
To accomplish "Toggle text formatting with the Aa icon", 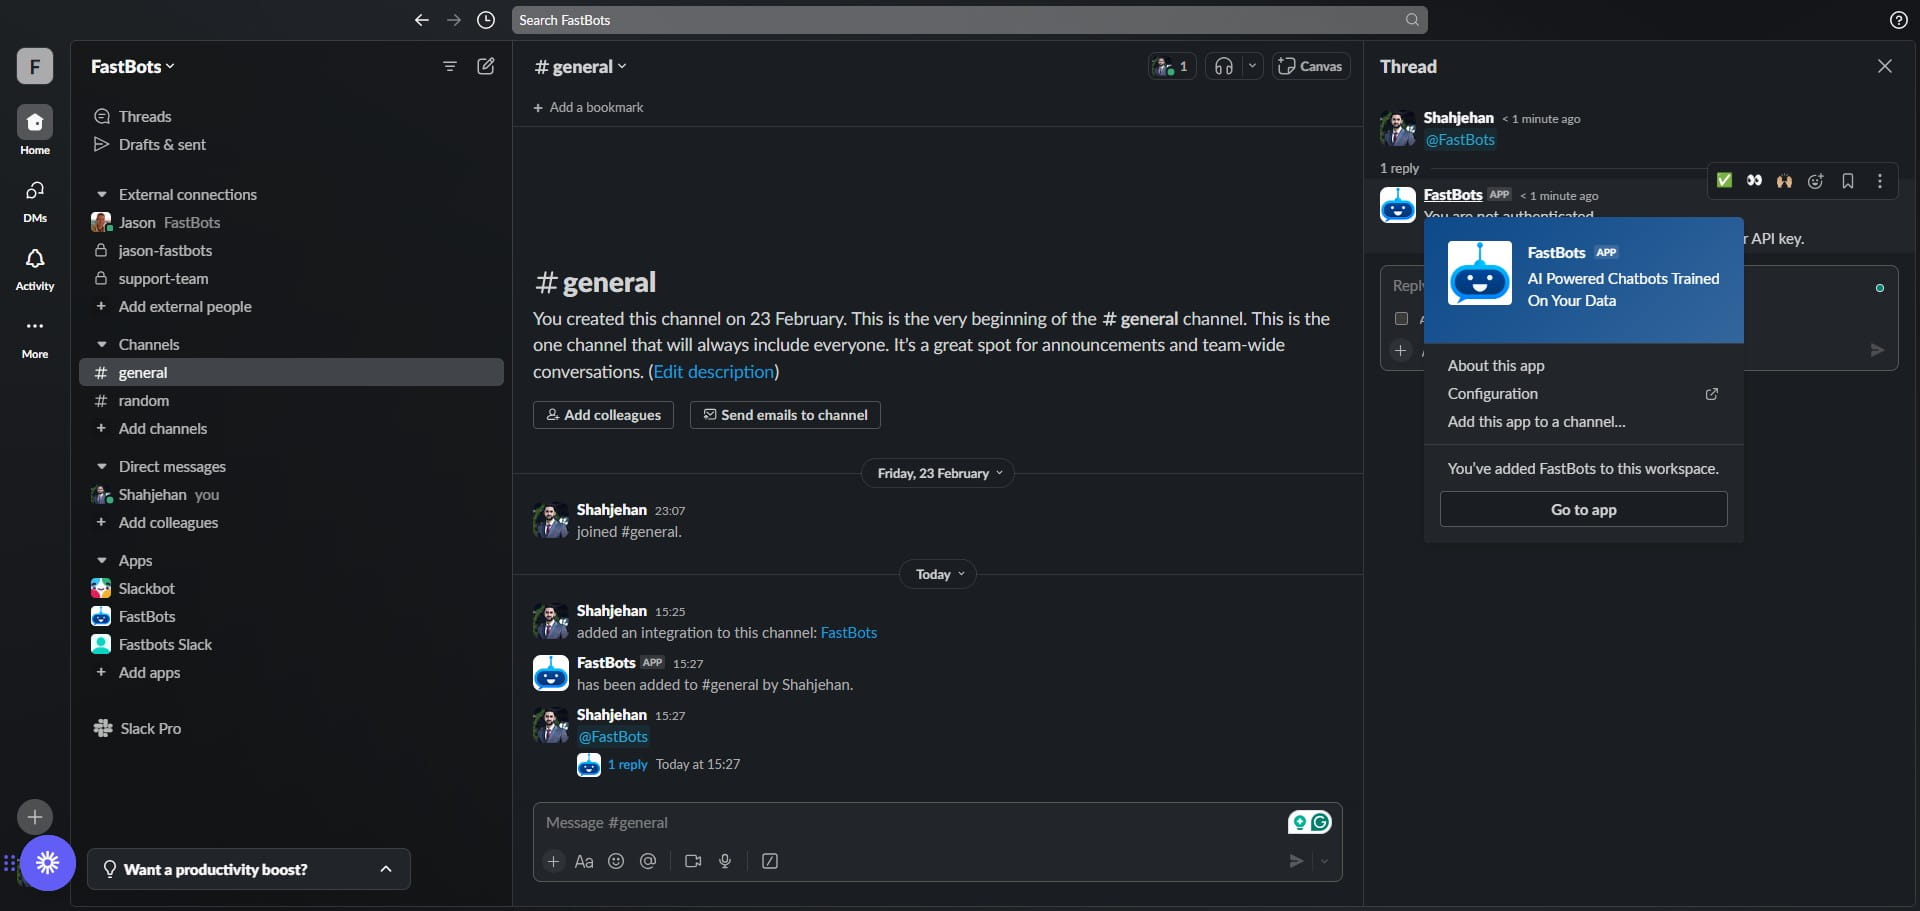I will click(x=584, y=861).
